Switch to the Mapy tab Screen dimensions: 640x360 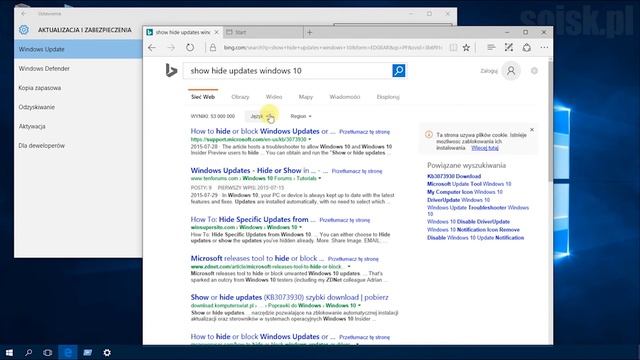coord(306,97)
